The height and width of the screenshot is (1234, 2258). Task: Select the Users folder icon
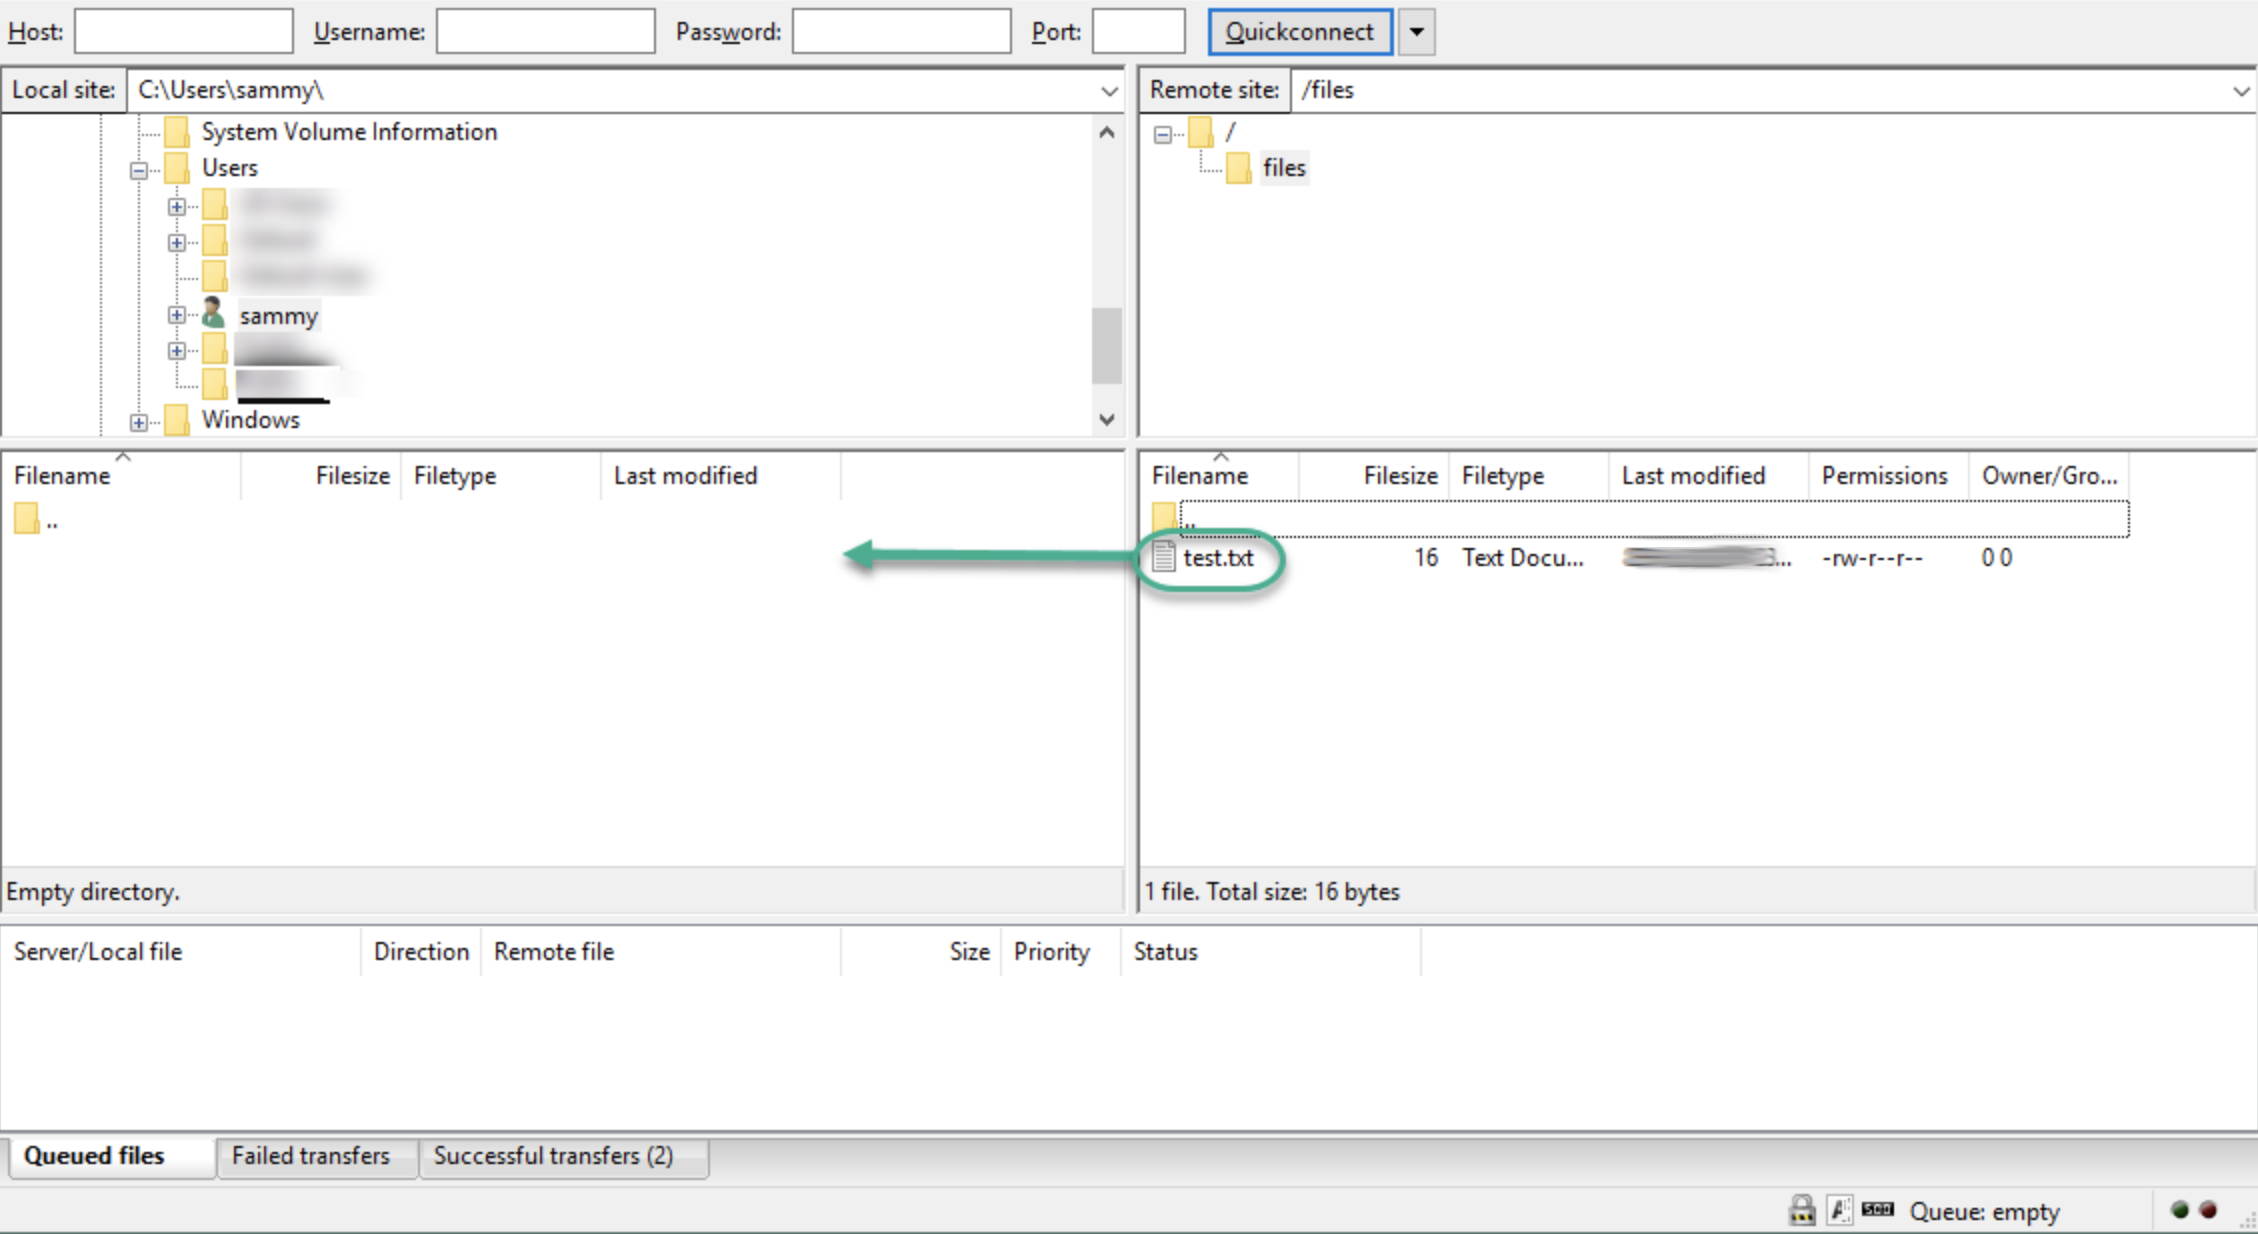(177, 167)
